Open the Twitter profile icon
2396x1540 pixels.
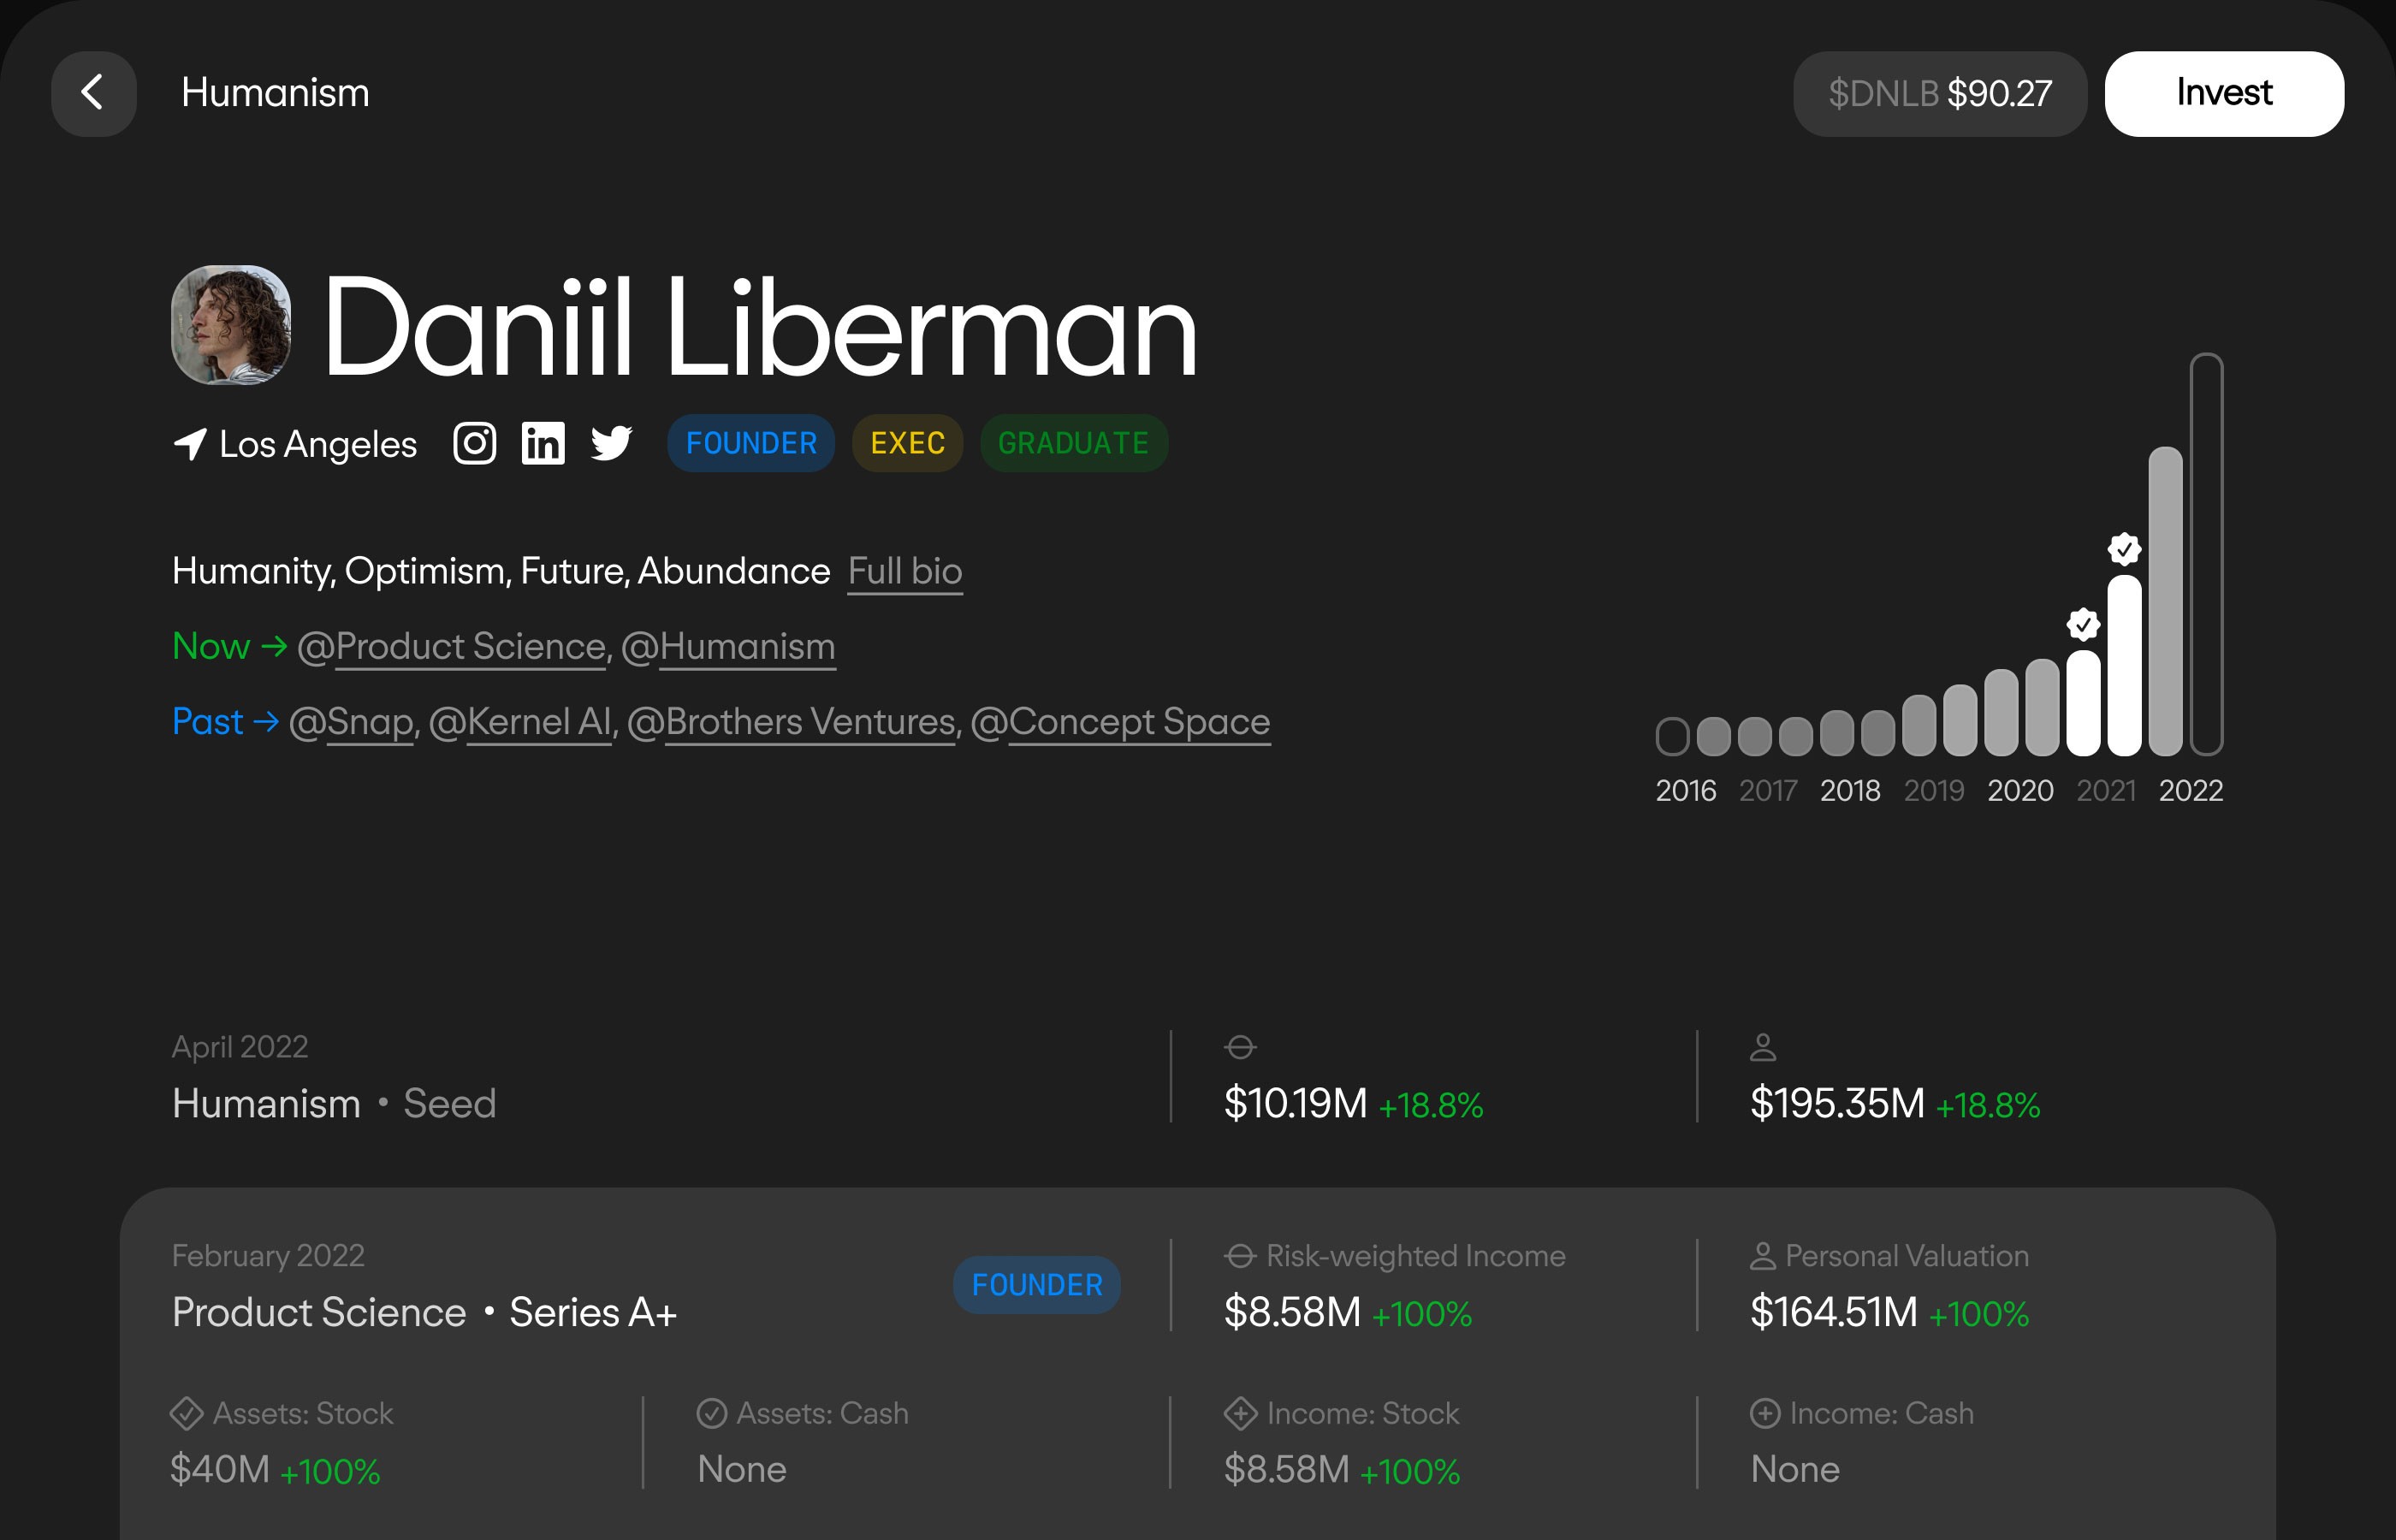(611, 443)
